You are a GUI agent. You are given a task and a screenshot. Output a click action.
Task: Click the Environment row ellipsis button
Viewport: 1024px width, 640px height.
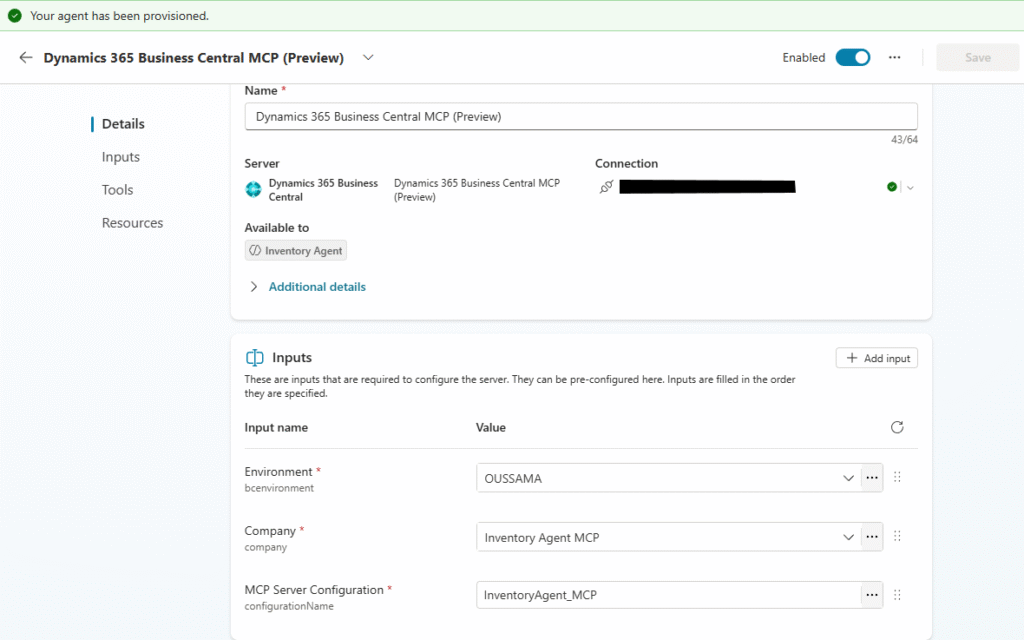coord(872,478)
